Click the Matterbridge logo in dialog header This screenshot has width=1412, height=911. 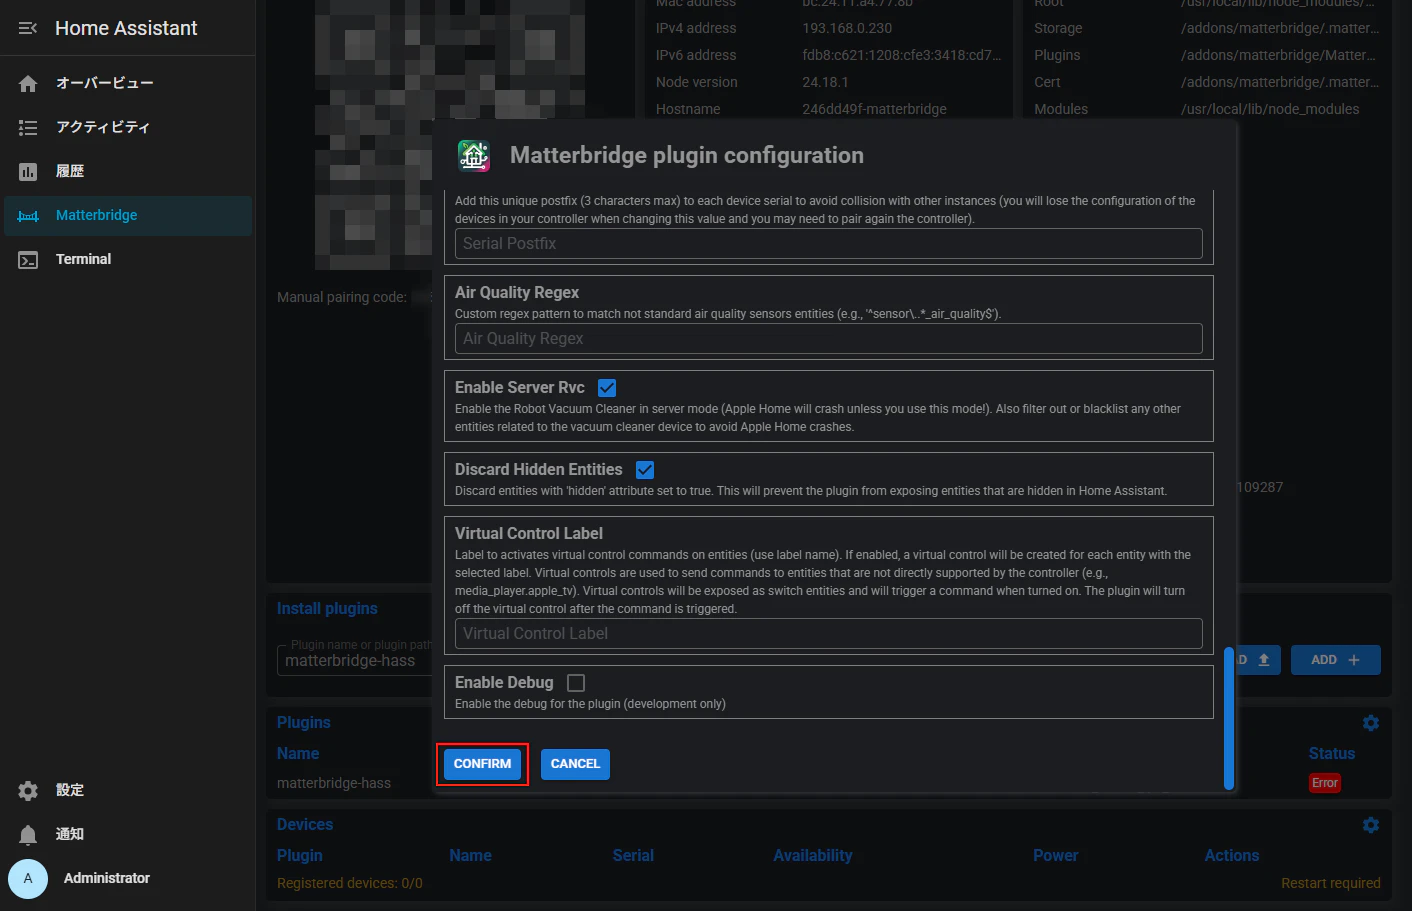474,155
